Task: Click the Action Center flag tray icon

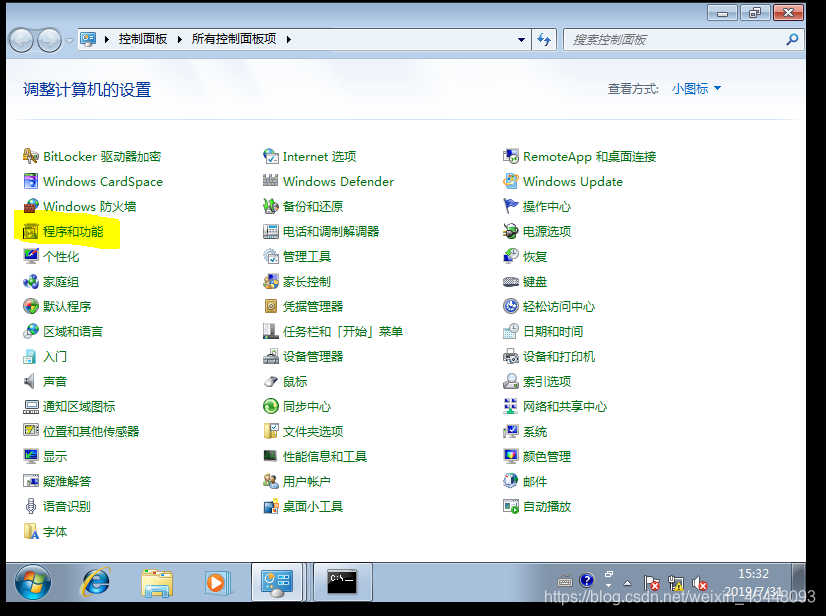Action: pos(652,583)
